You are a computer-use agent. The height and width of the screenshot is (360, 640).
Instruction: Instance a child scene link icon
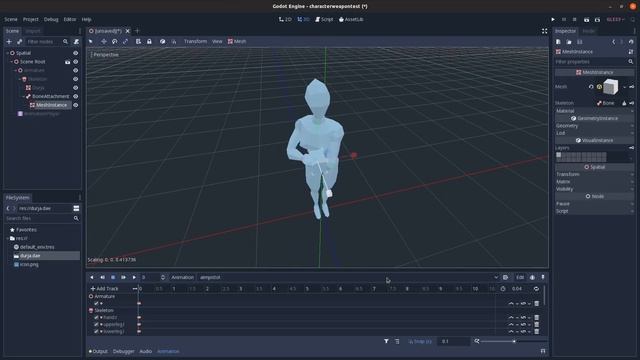[x=19, y=42]
